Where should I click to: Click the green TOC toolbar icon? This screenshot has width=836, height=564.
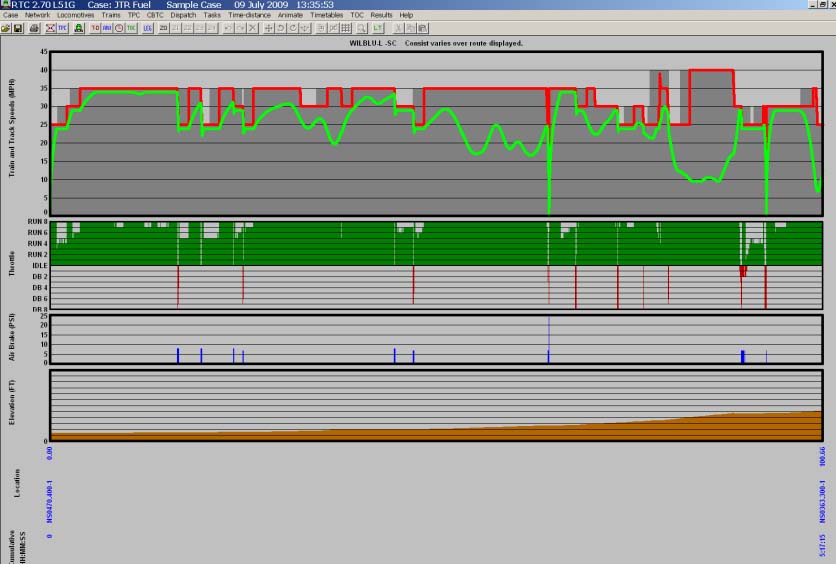[x=131, y=28]
